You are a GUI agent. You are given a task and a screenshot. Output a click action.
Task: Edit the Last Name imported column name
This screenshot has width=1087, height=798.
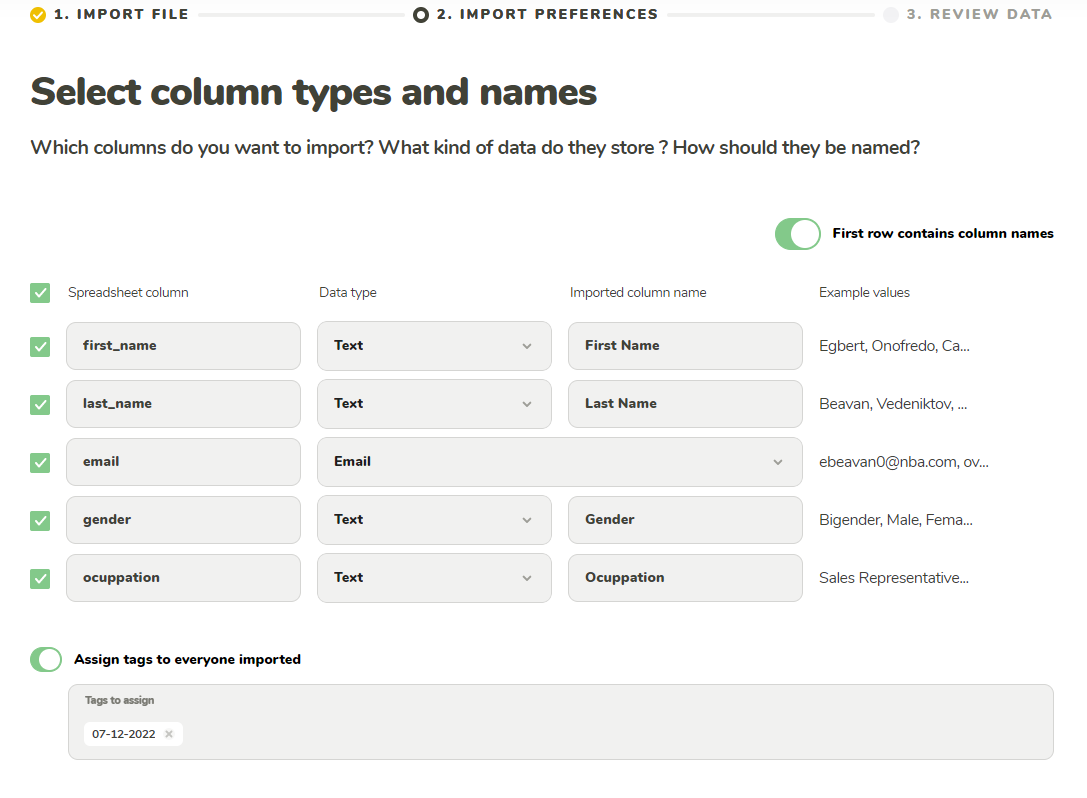[685, 404]
